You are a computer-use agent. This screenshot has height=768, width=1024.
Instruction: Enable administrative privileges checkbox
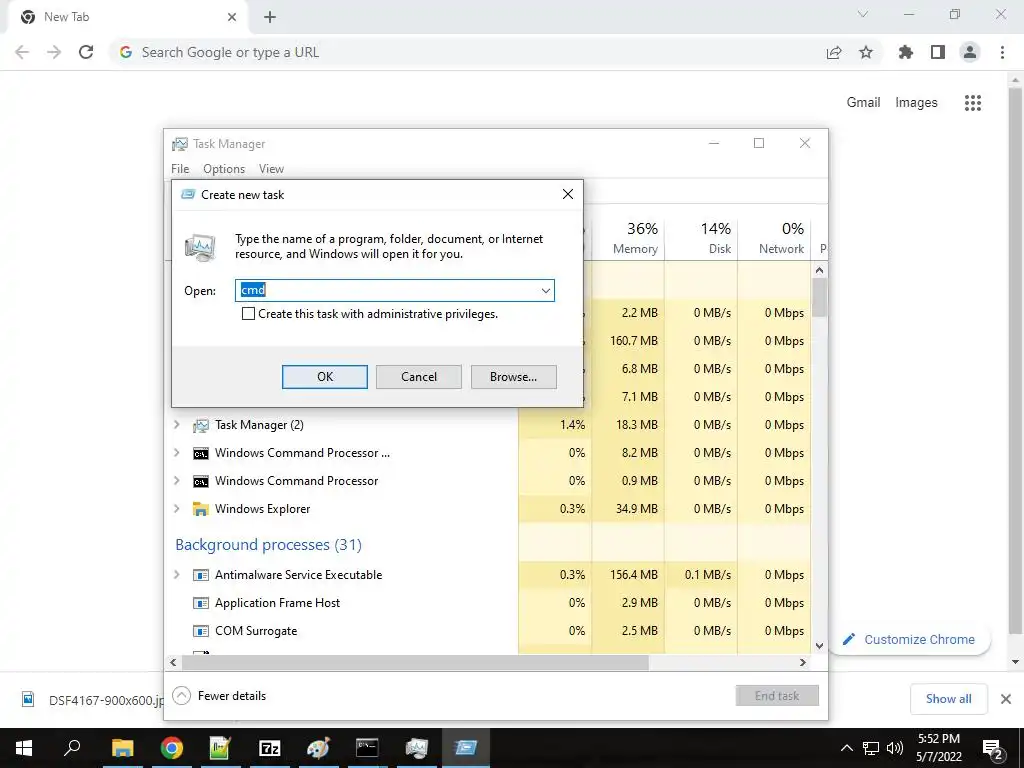248,313
